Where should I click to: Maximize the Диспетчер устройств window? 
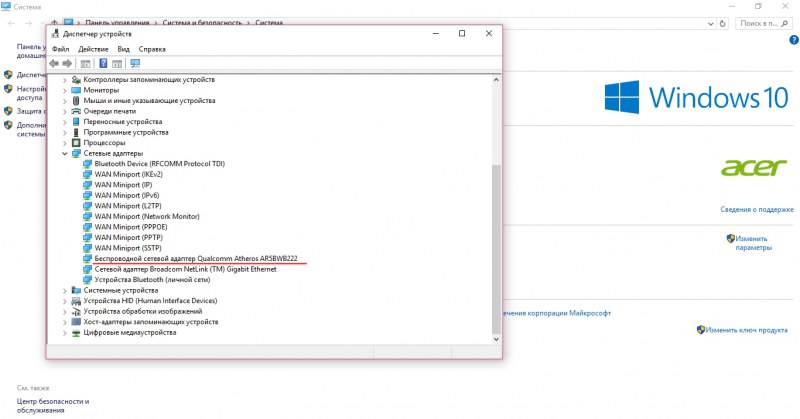click(462, 34)
